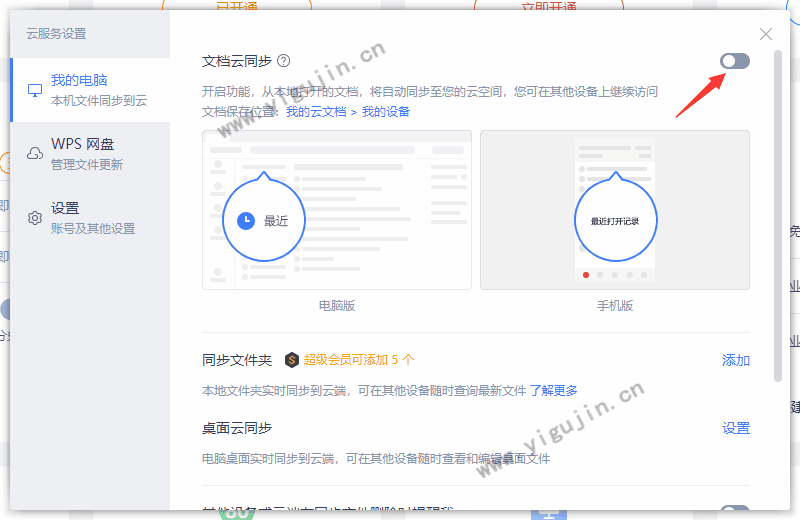Open the 我的云文档 location link
The image size is (800, 520).
[x=314, y=111]
